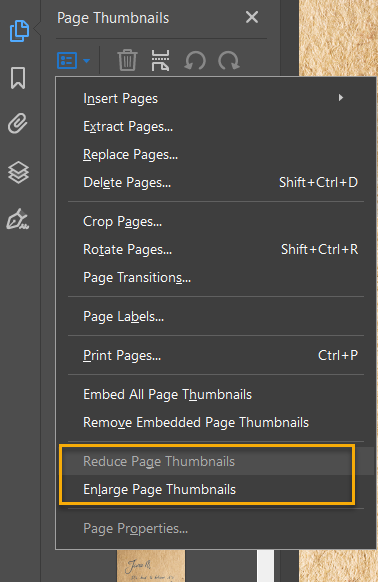
Task: Select Enlarge Page Thumbnails
Action: tap(216, 489)
